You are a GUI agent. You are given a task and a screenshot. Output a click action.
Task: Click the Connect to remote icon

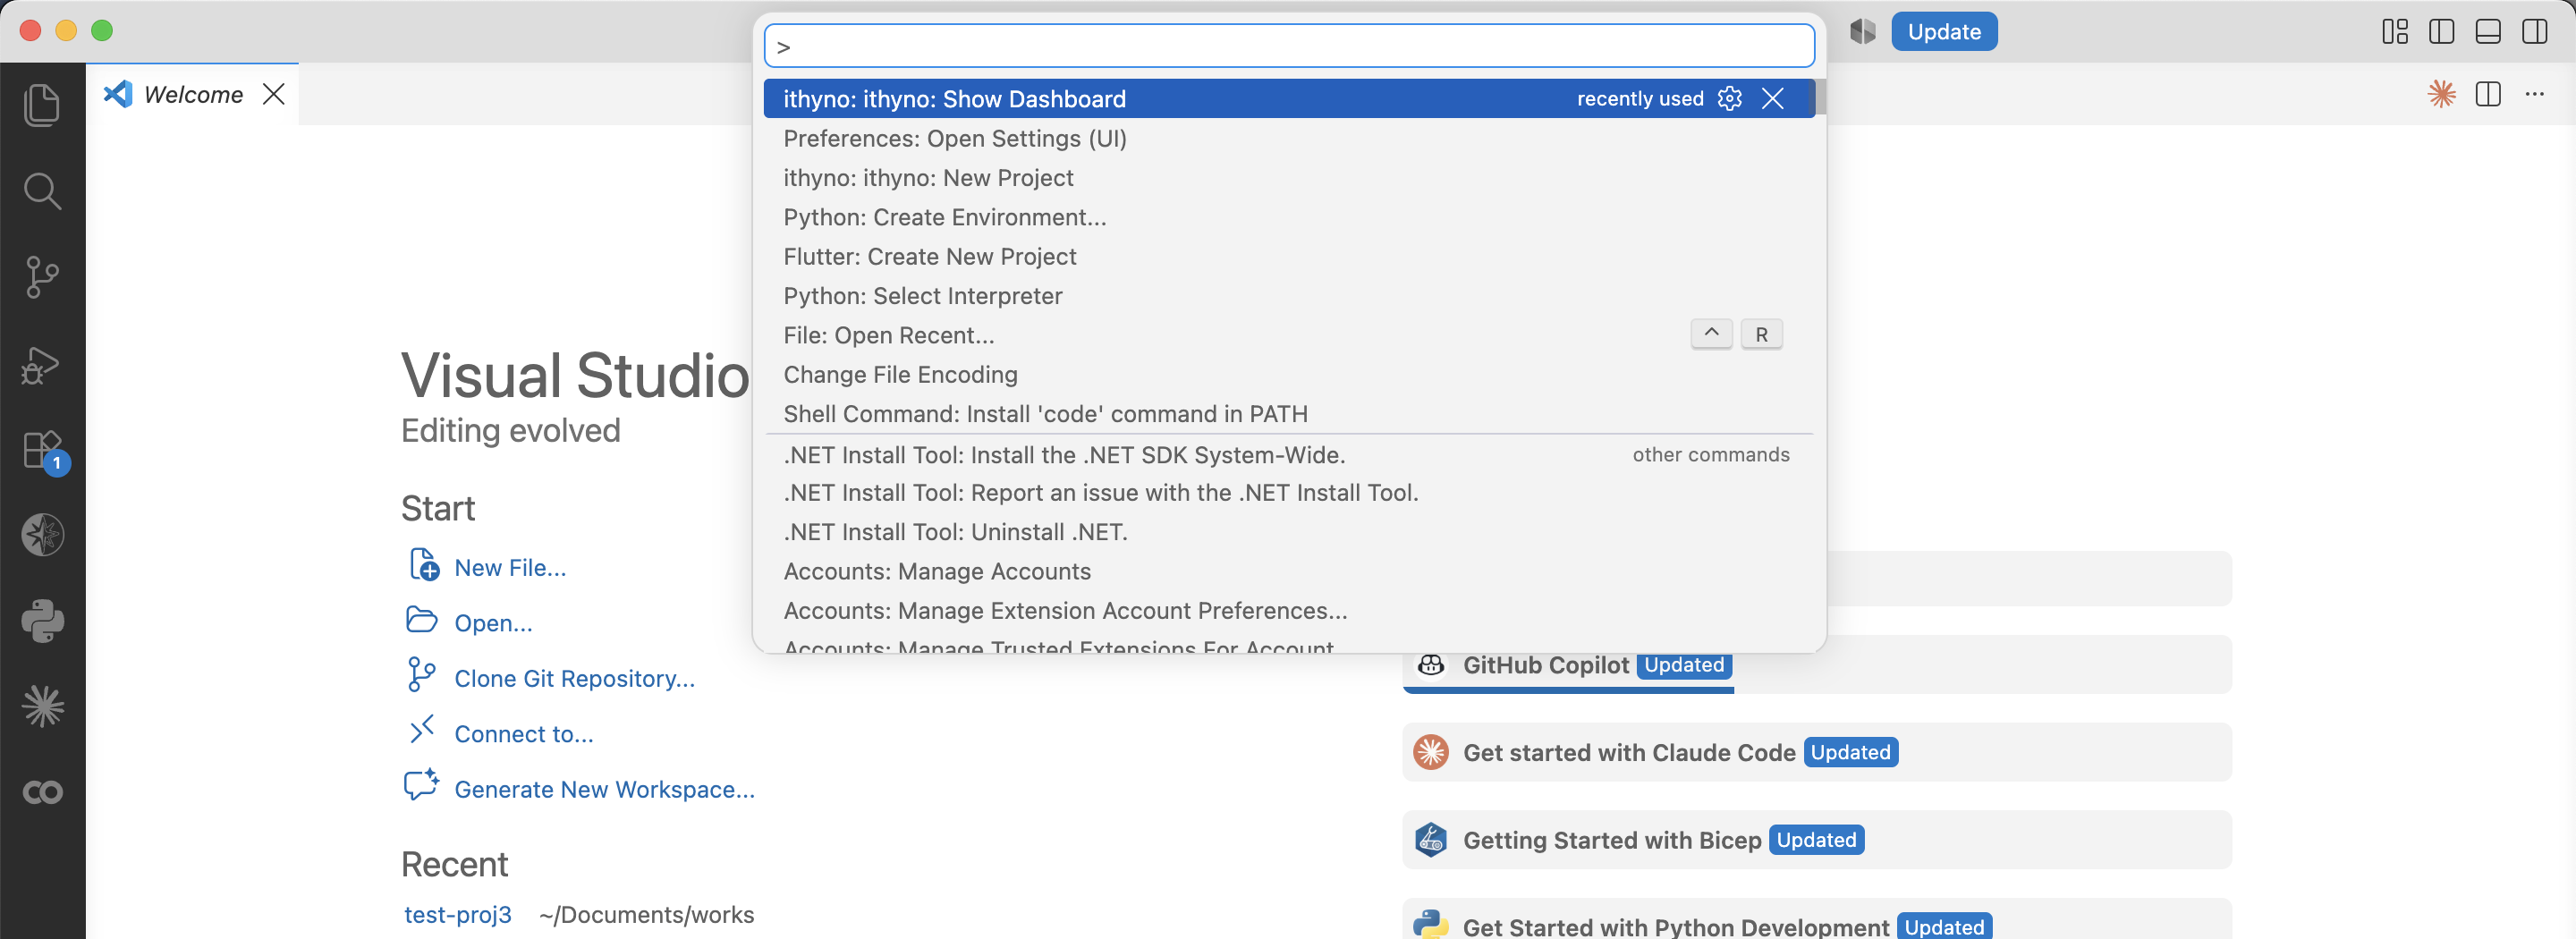[421, 729]
